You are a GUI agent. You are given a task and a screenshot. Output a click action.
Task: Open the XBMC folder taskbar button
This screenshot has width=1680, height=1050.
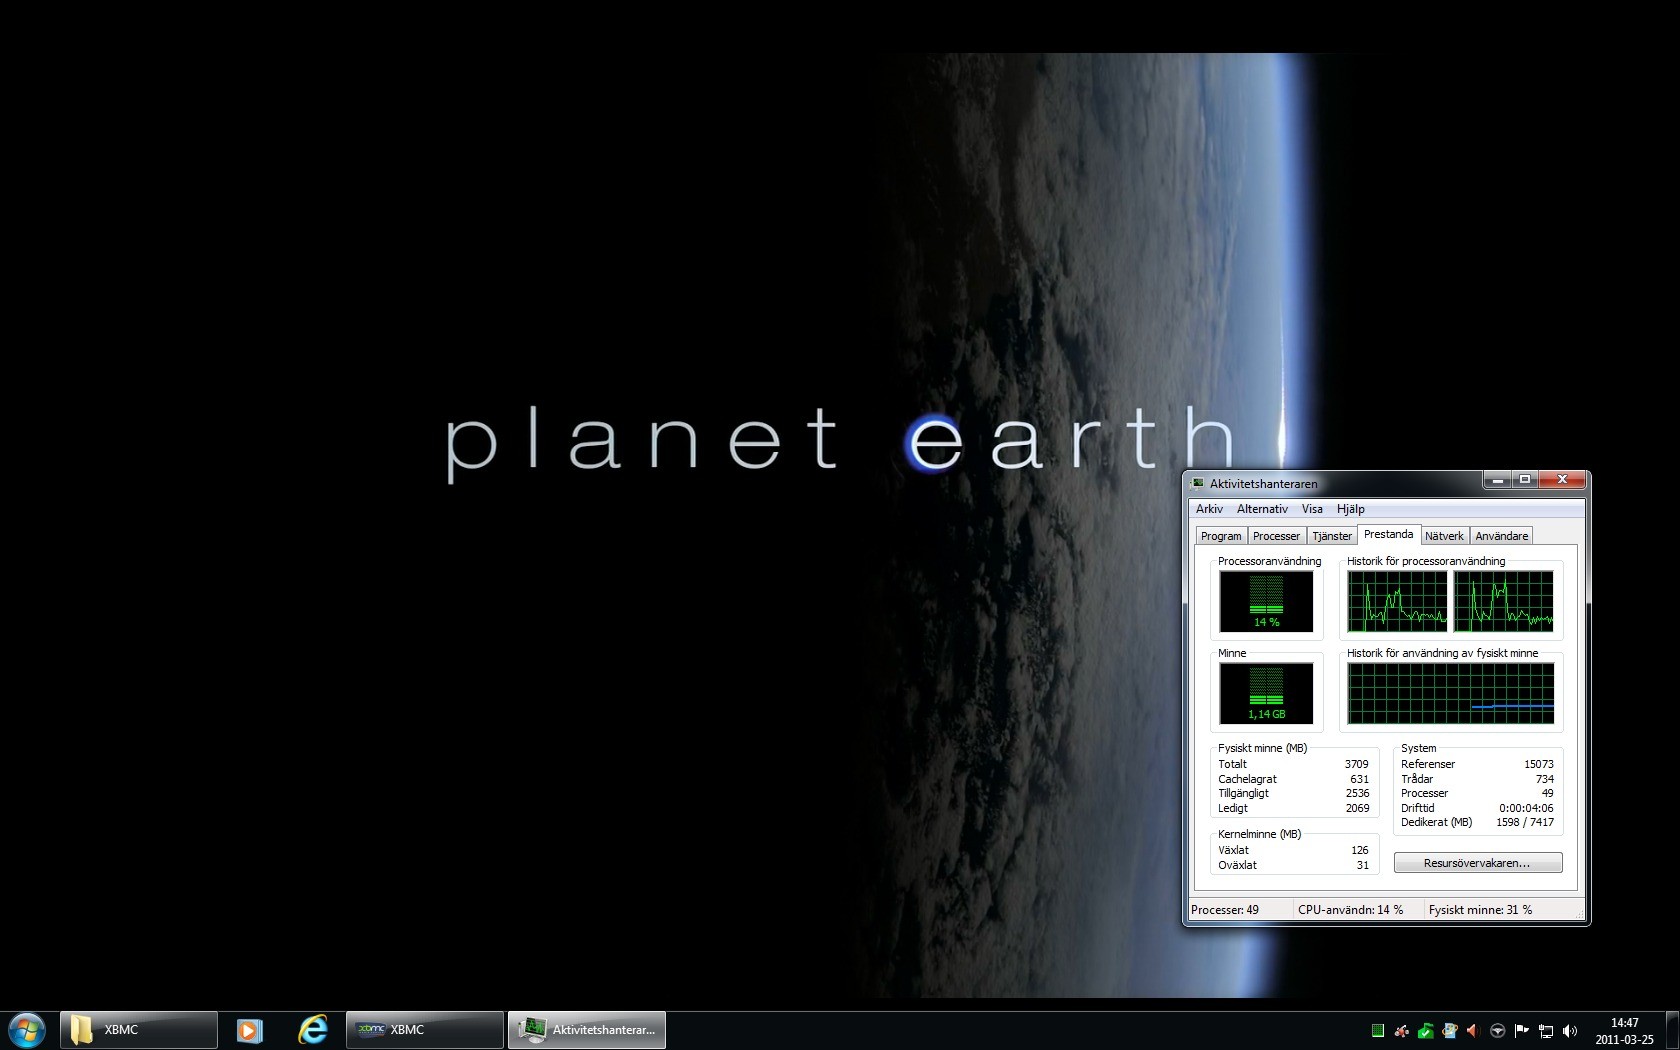(x=139, y=1030)
